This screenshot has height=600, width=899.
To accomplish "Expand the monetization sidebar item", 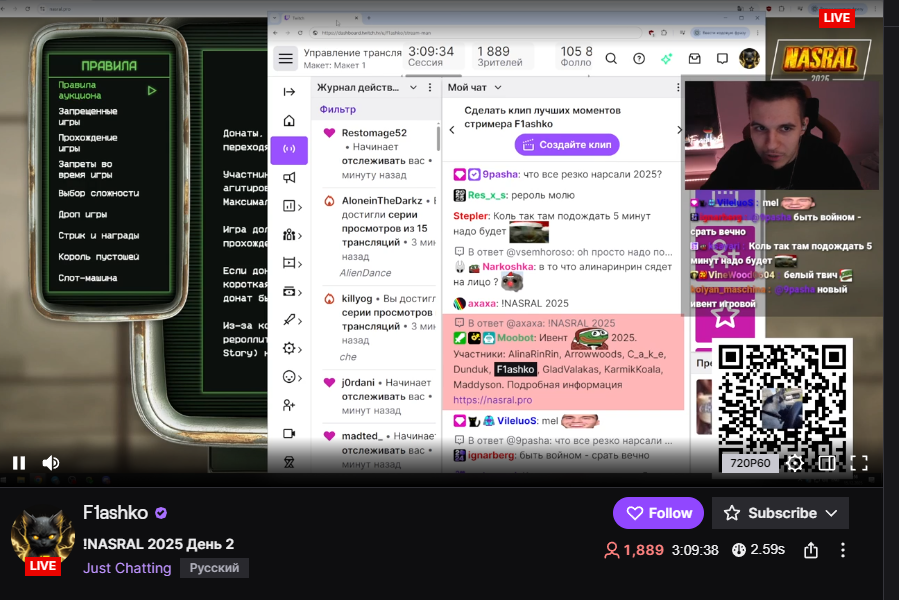I will (292, 292).
